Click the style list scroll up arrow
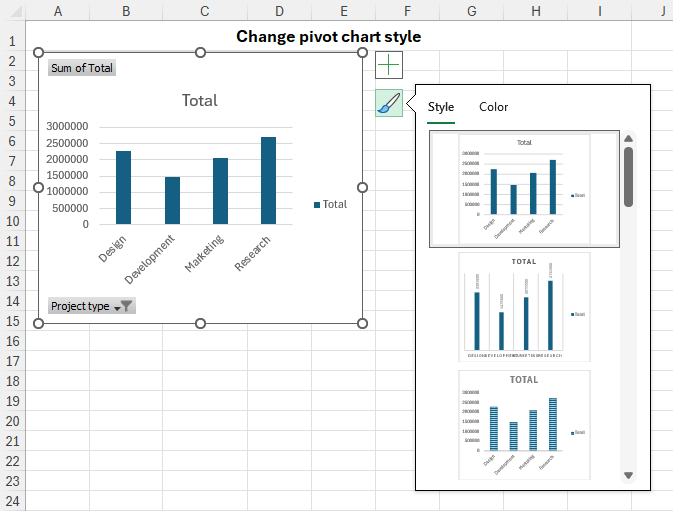This screenshot has width=673, height=511. pyautogui.click(x=628, y=139)
